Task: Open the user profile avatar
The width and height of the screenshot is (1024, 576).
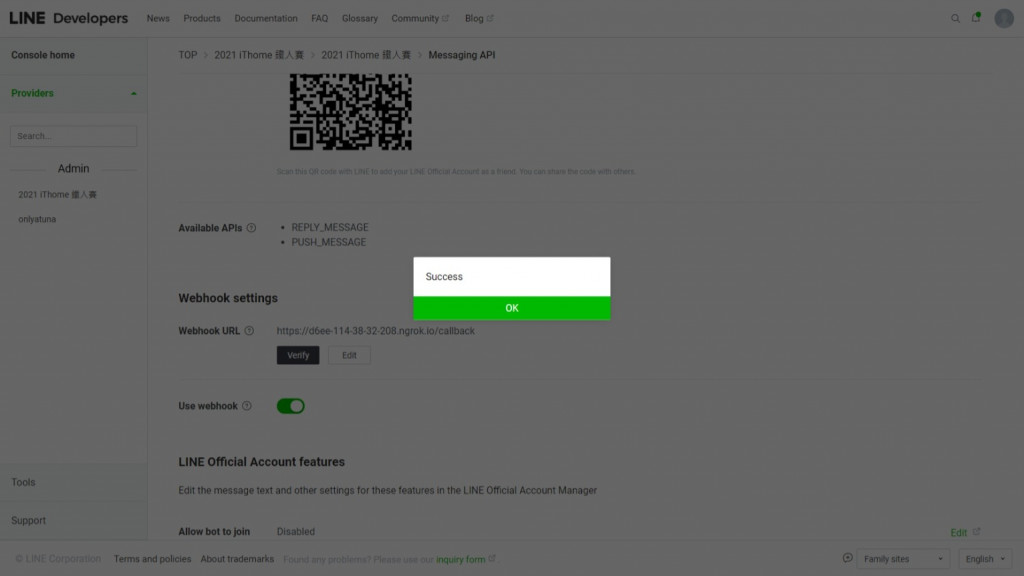Action: tap(1004, 18)
